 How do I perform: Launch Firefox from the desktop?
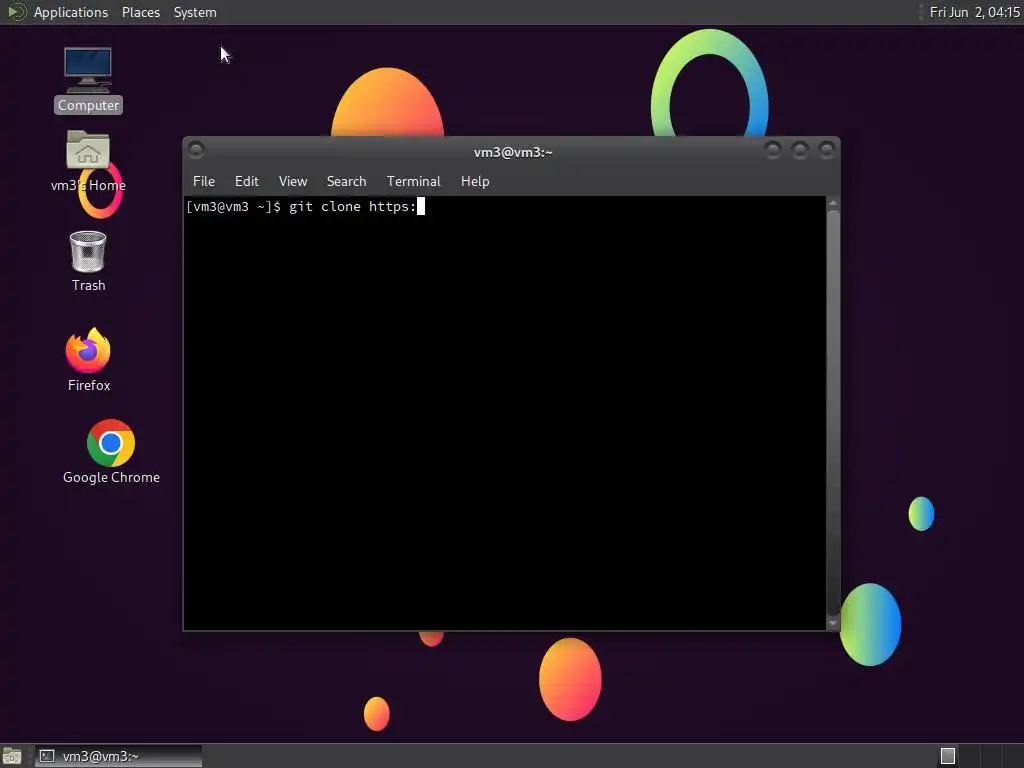[x=88, y=359]
